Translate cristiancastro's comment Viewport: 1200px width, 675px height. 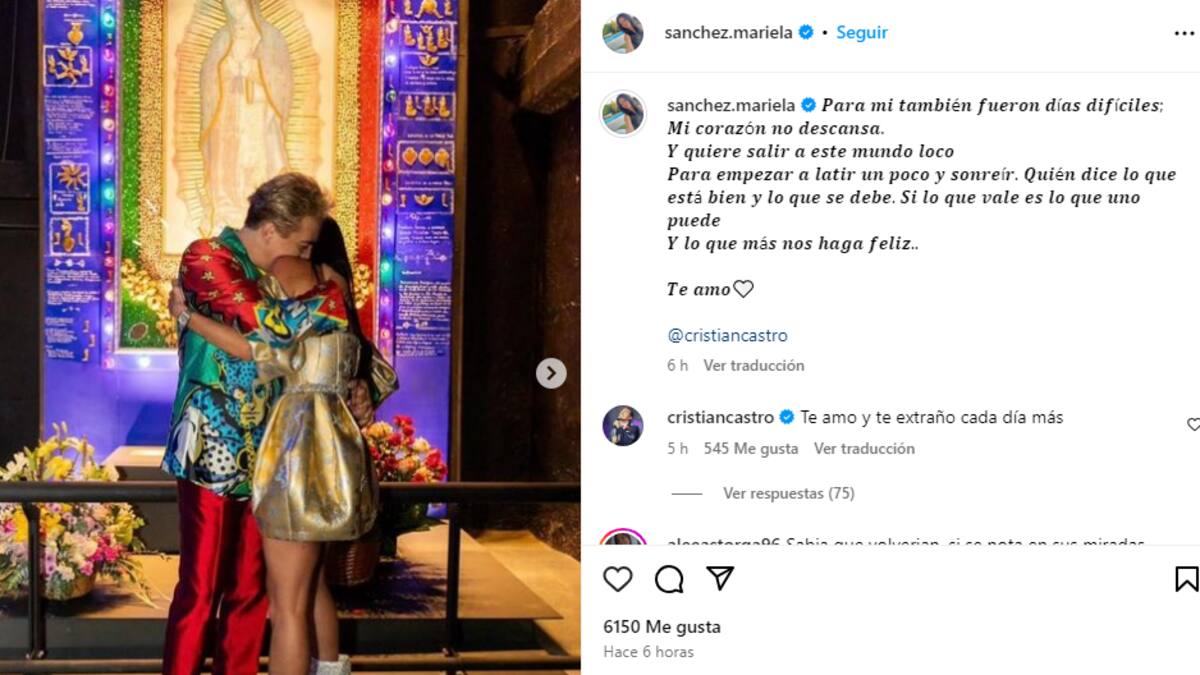[864, 448]
